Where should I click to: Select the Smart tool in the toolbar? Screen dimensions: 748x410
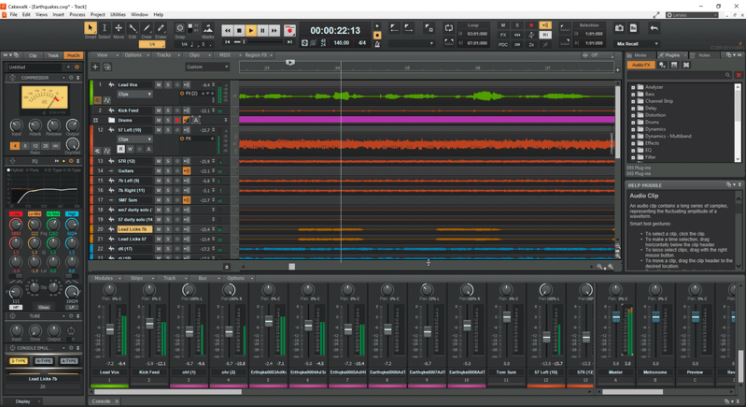(x=92, y=30)
